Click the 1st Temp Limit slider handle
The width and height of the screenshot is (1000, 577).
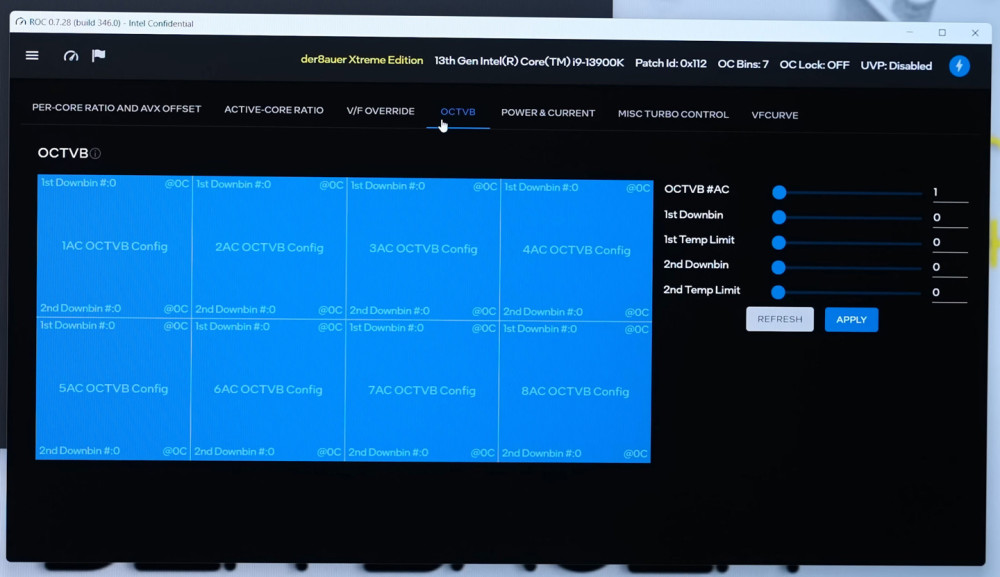(x=778, y=242)
